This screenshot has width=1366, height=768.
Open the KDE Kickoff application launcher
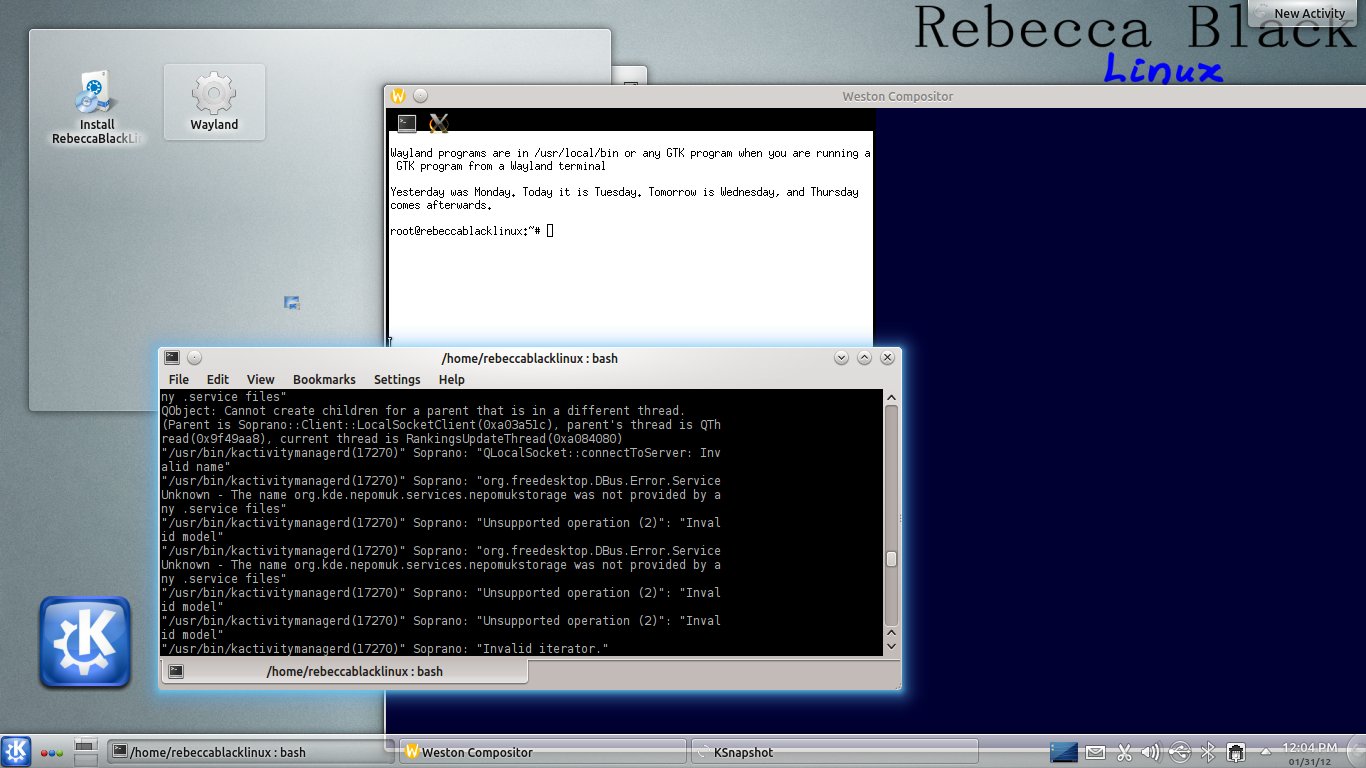[x=14, y=751]
